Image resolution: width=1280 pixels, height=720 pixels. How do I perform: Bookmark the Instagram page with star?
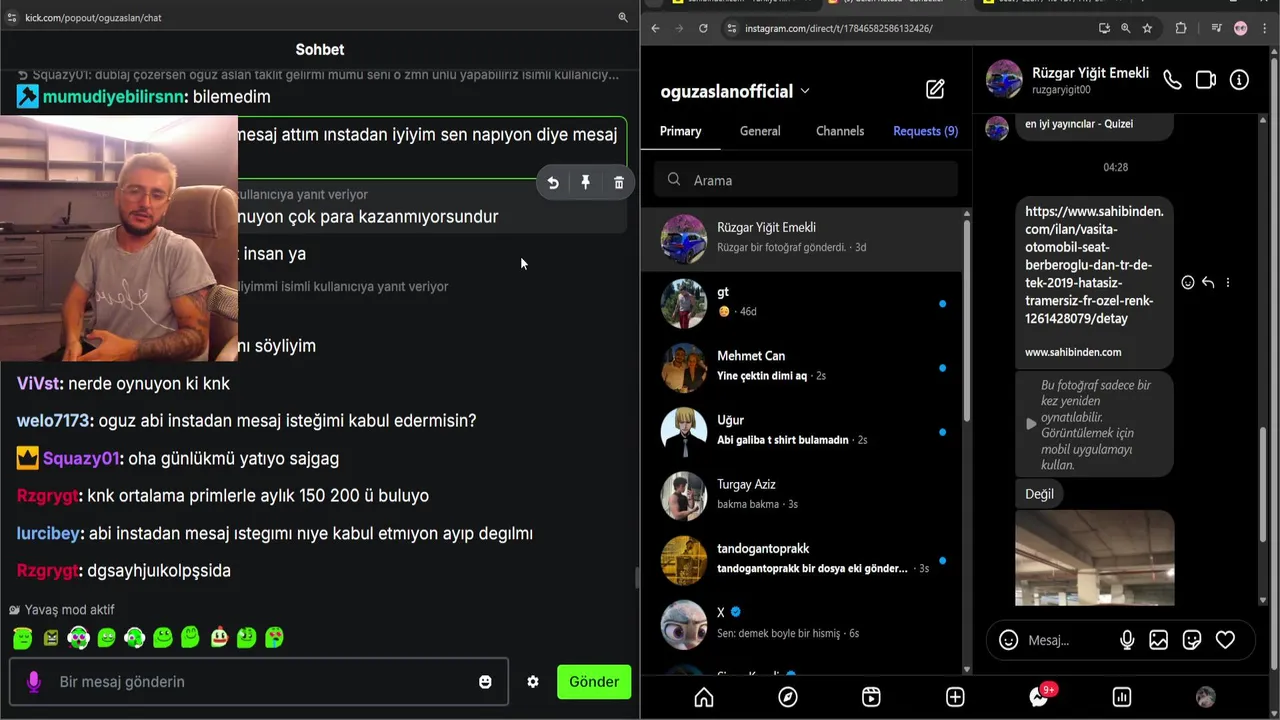point(1147,28)
